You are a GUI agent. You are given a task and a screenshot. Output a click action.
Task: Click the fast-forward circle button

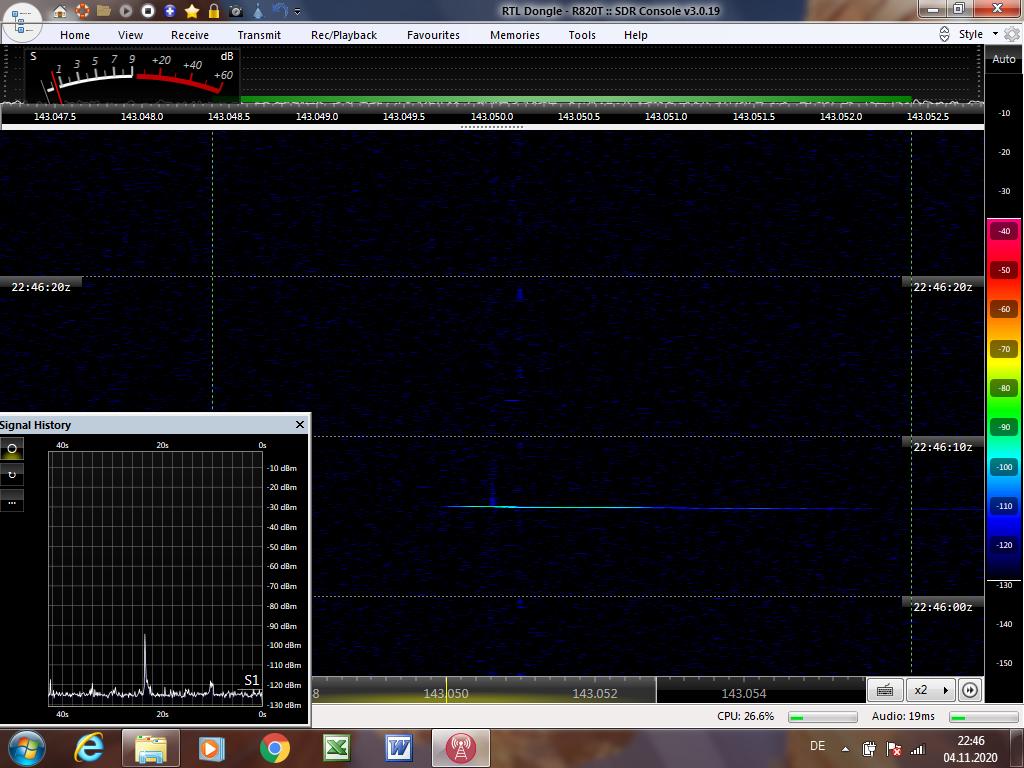(x=970, y=690)
